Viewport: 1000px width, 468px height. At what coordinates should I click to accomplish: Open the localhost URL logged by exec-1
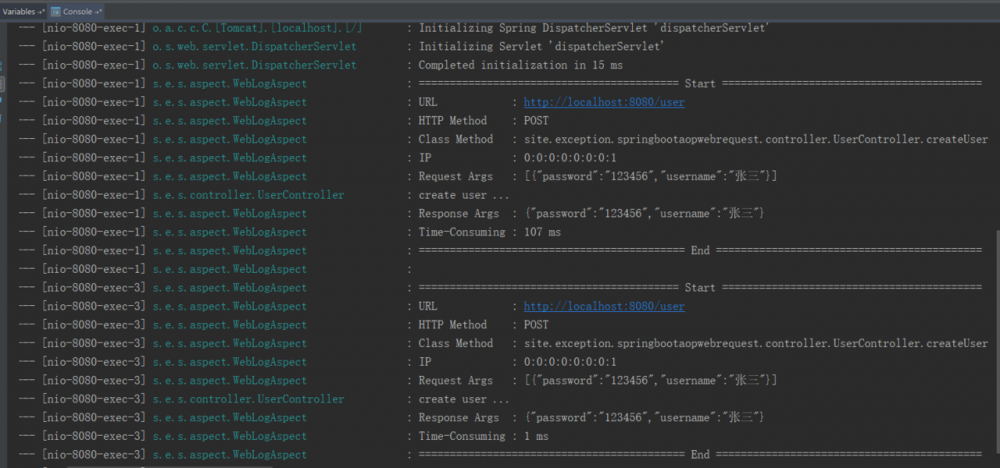coord(603,102)
